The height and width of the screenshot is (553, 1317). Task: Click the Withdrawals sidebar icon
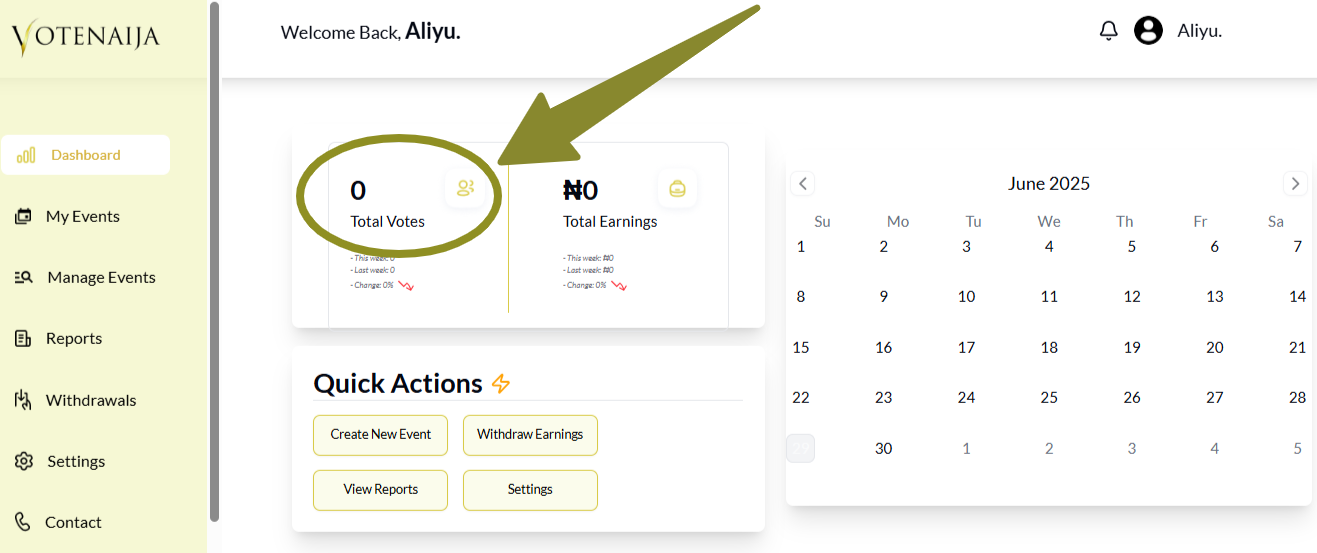[x=23, y=401]
